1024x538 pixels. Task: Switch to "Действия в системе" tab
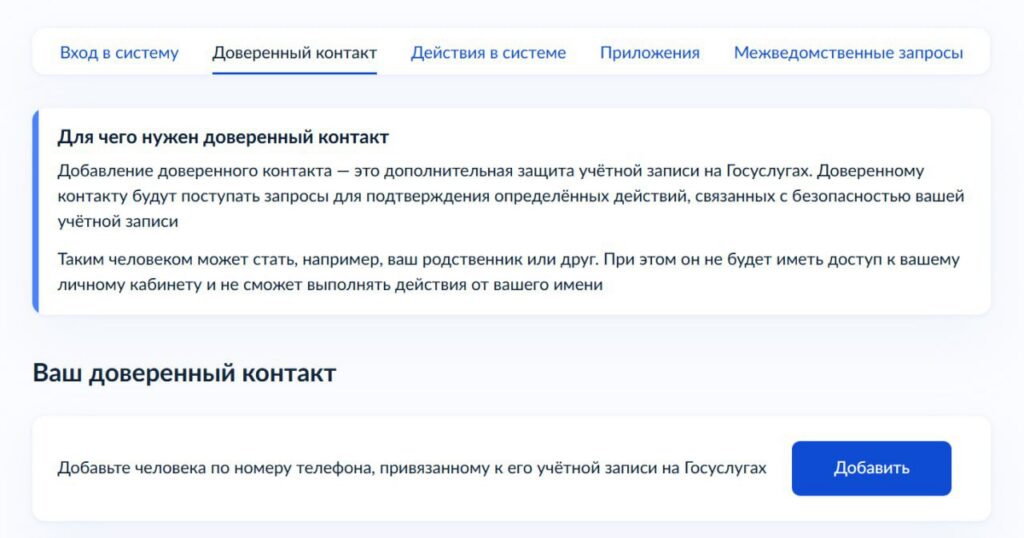point(488,53)
